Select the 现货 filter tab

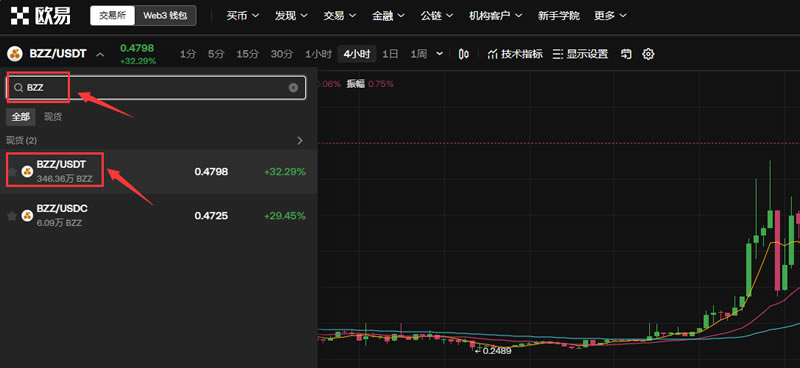53,117
